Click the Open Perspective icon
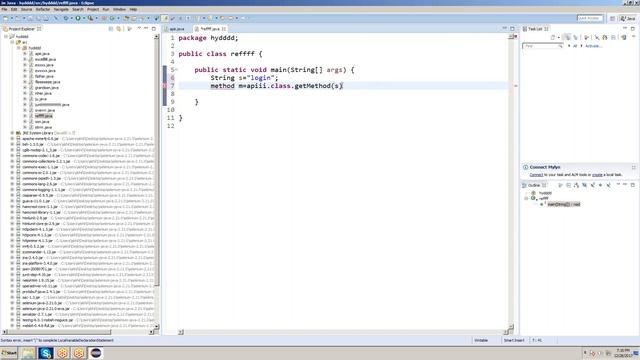Image resolution: width=640 pixels, height=360 pixels. click(612, 18)
